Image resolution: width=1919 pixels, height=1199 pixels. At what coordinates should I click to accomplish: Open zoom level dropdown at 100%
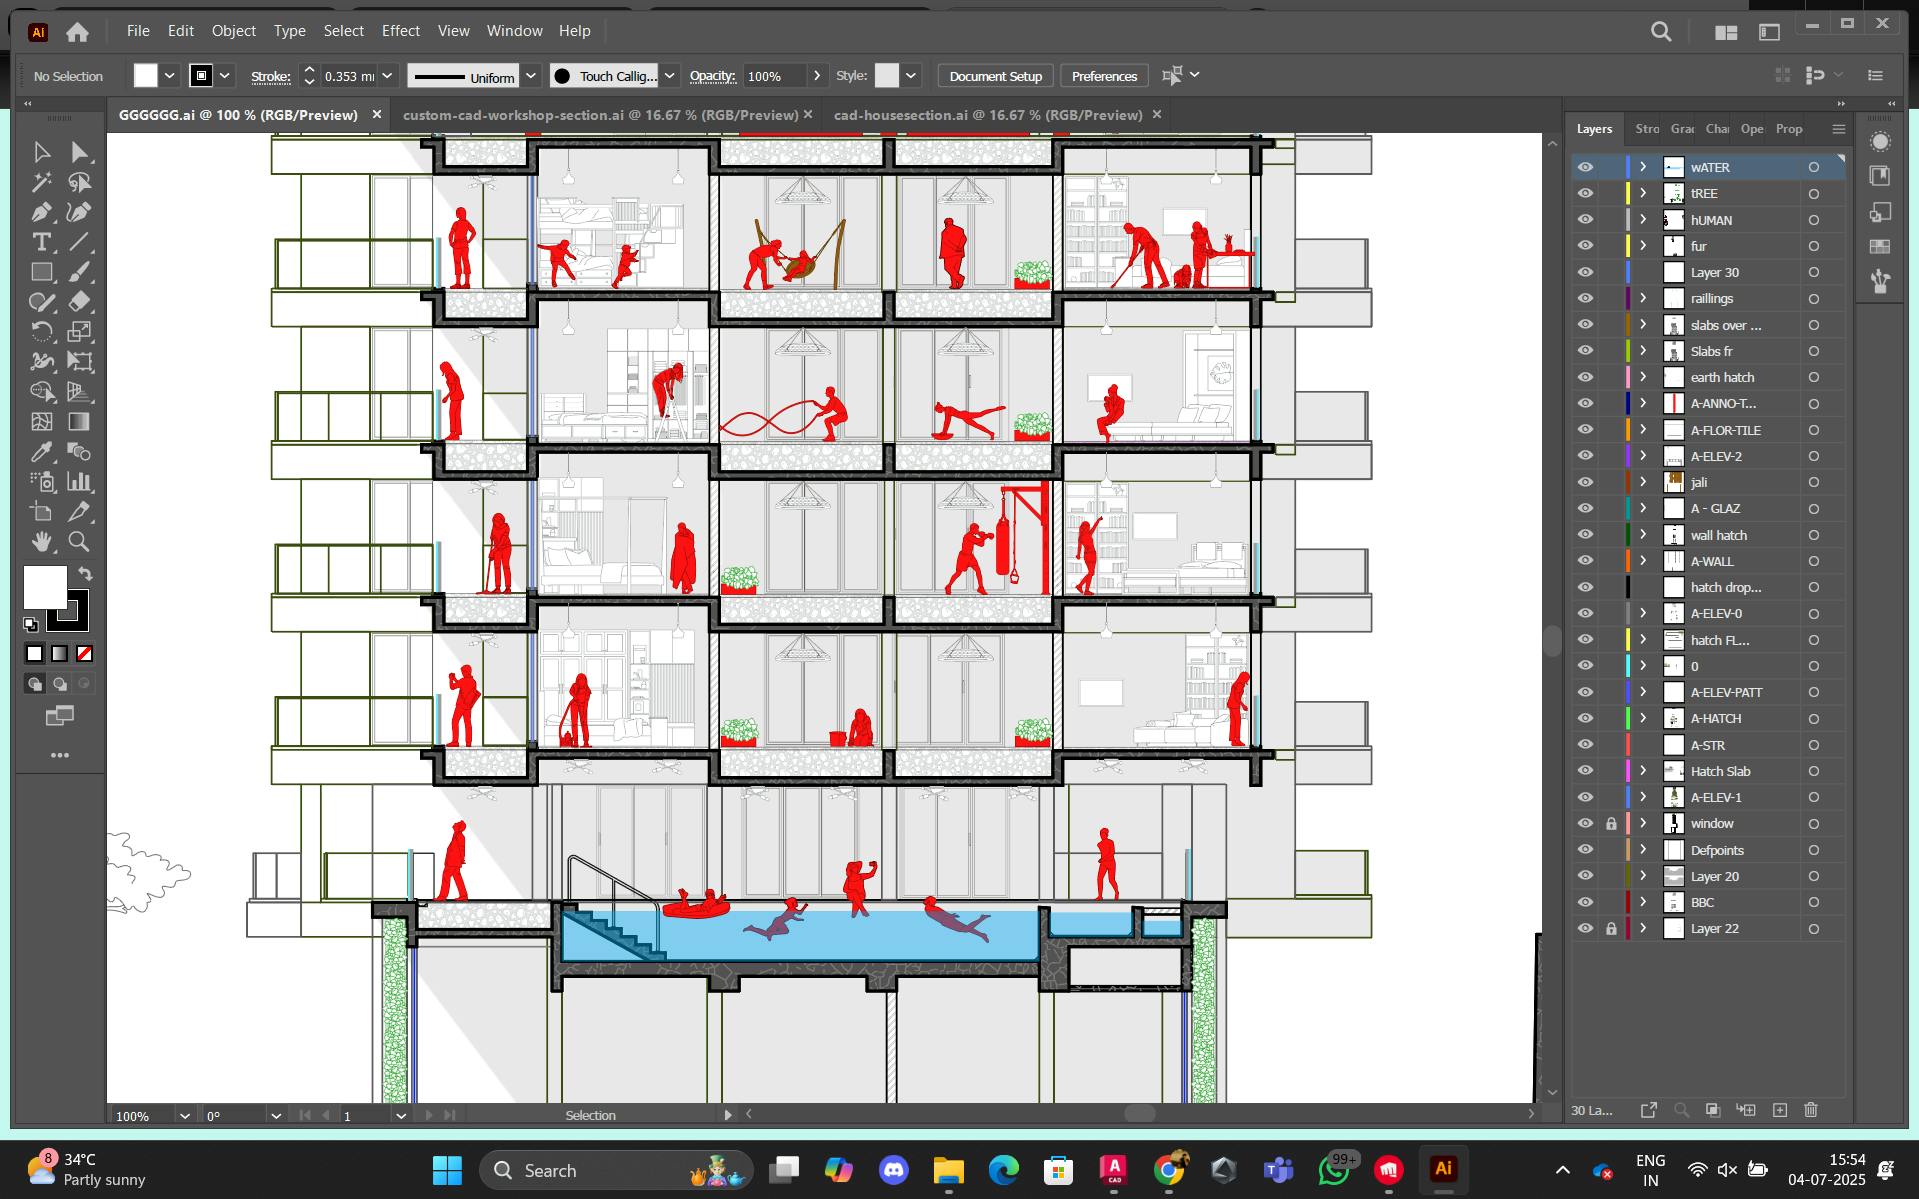point(184,1115)
